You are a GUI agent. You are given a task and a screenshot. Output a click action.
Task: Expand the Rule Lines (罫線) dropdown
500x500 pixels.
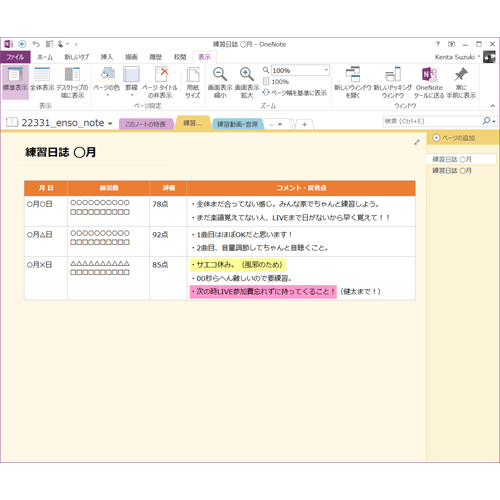[x=132, y=82]
